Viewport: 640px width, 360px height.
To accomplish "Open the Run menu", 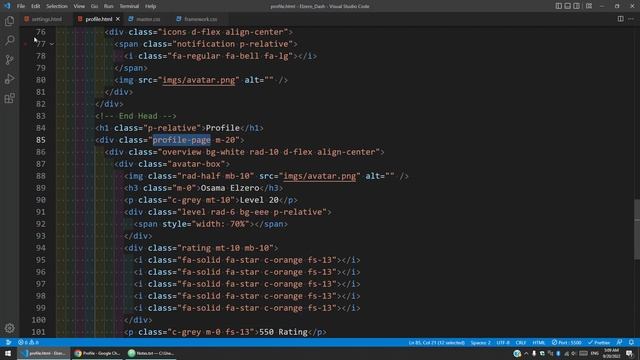I will tap(108, 6).
